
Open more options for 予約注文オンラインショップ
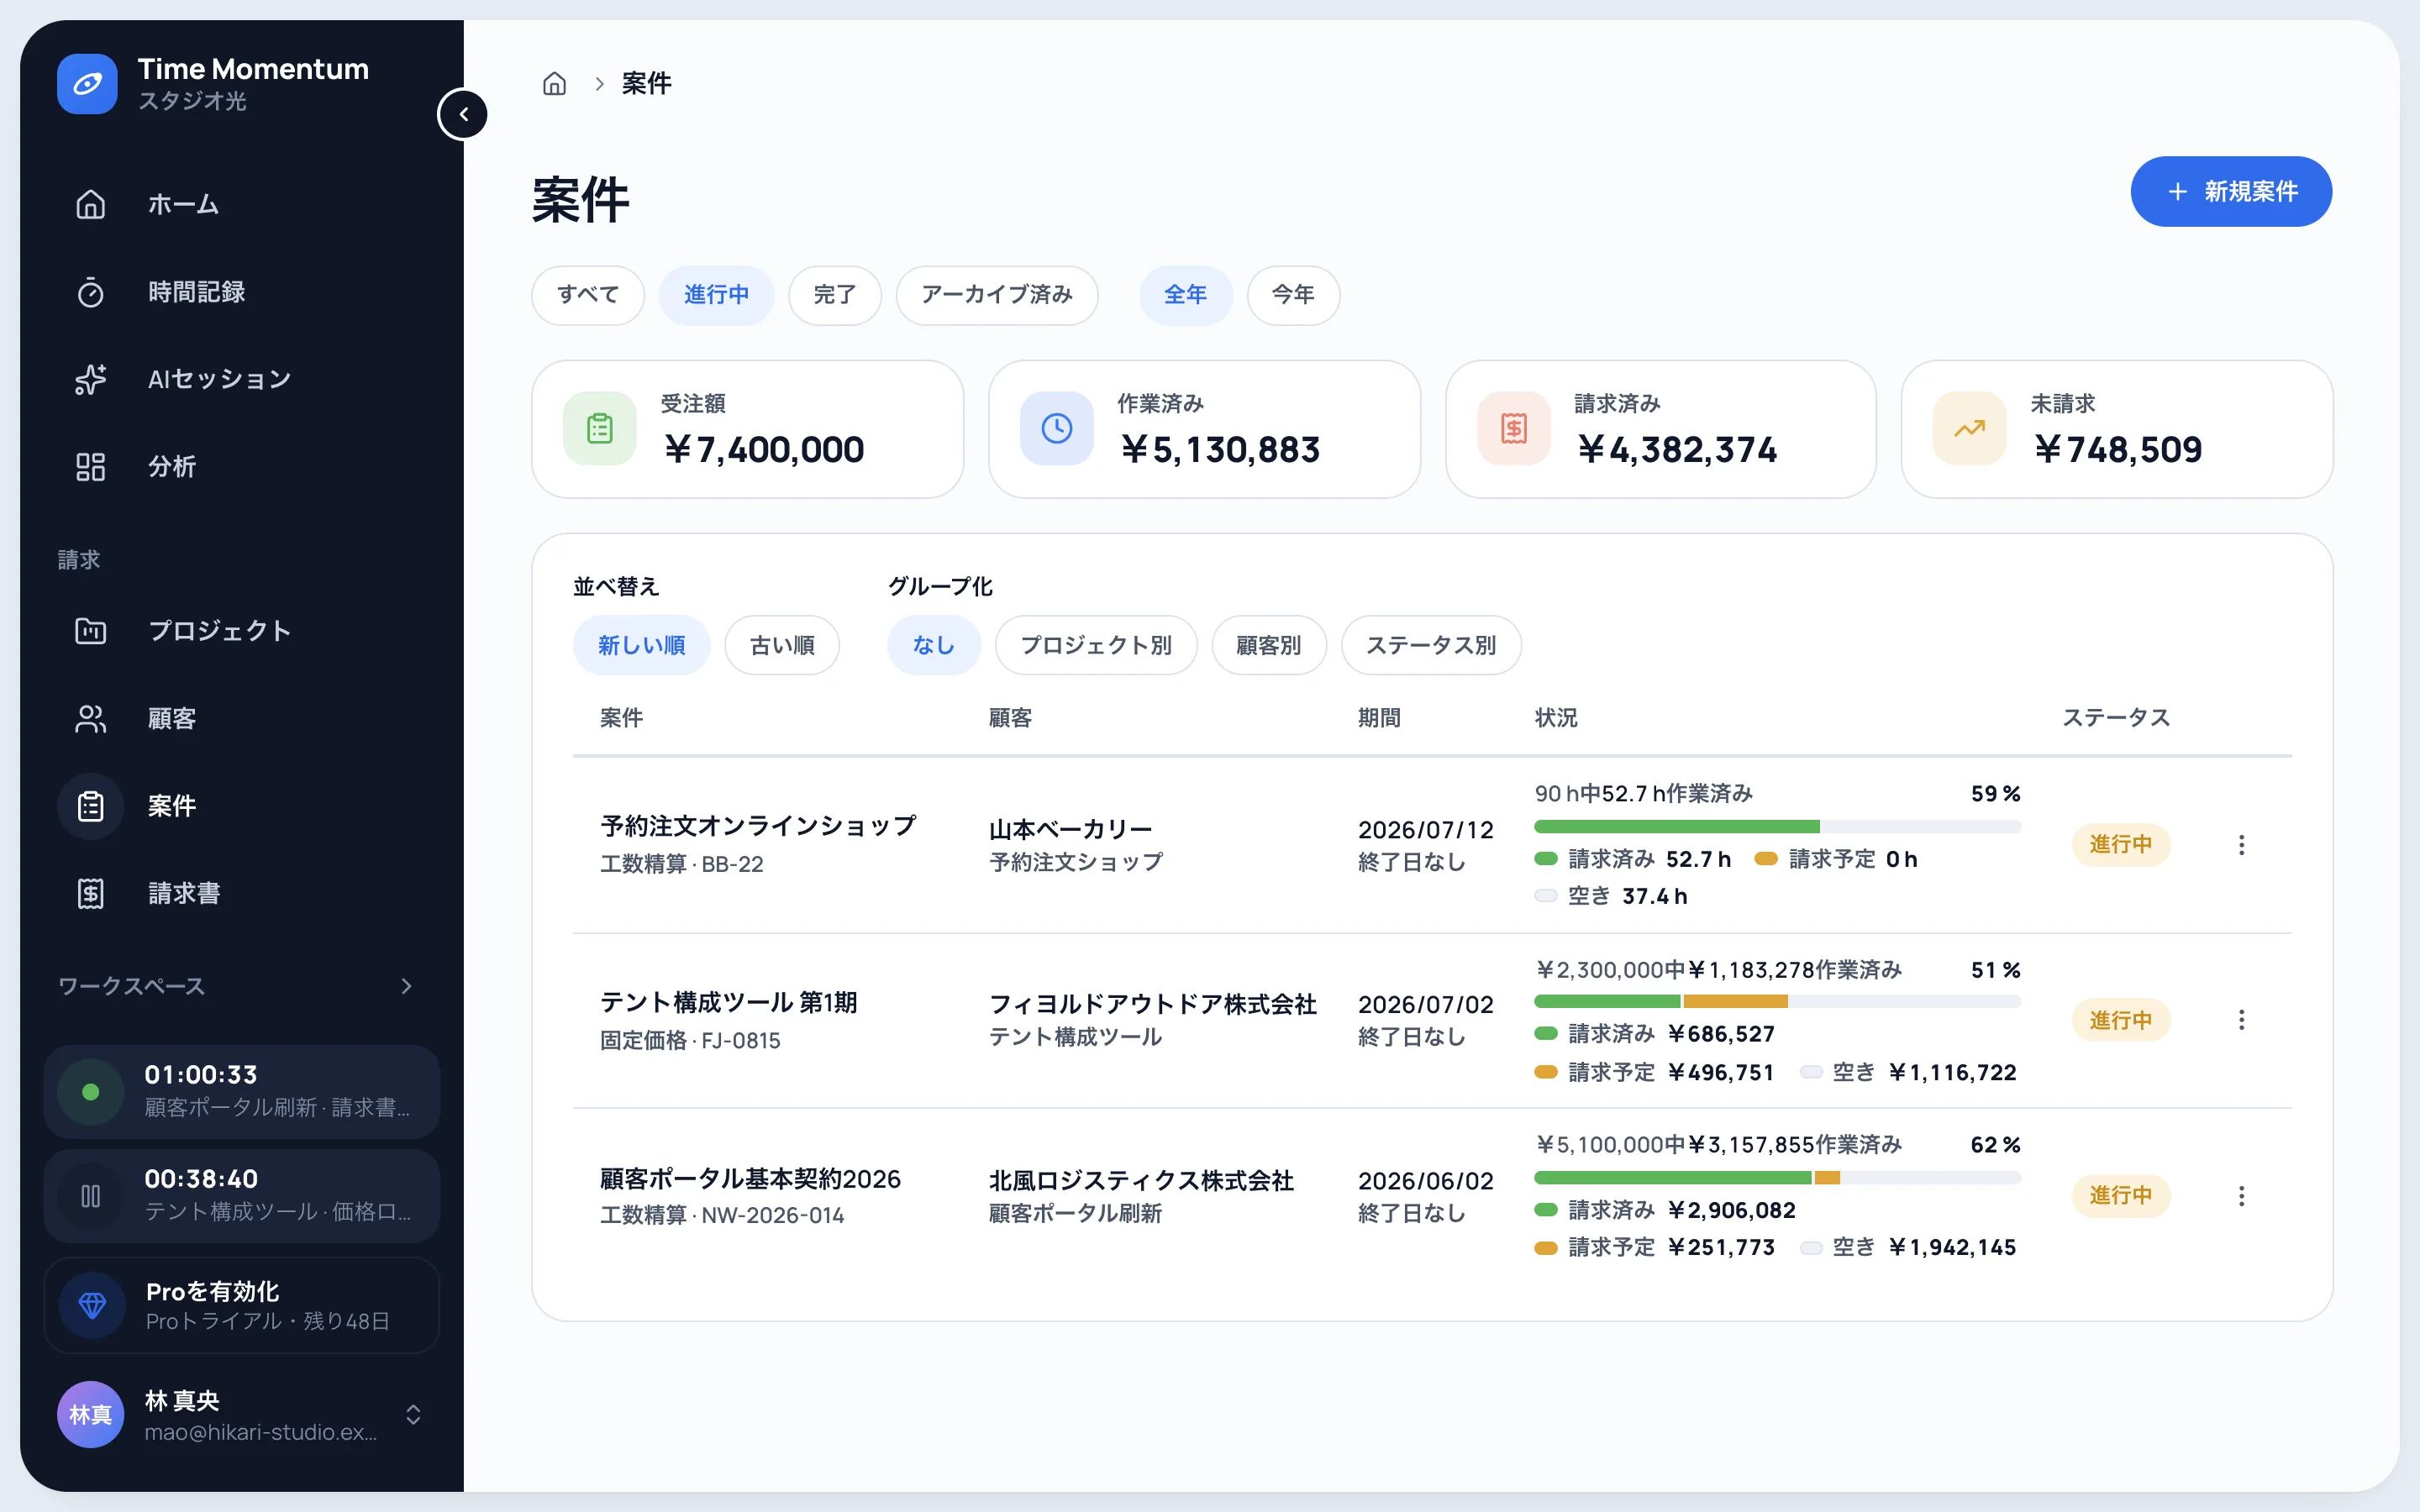tap(2241, 845)
